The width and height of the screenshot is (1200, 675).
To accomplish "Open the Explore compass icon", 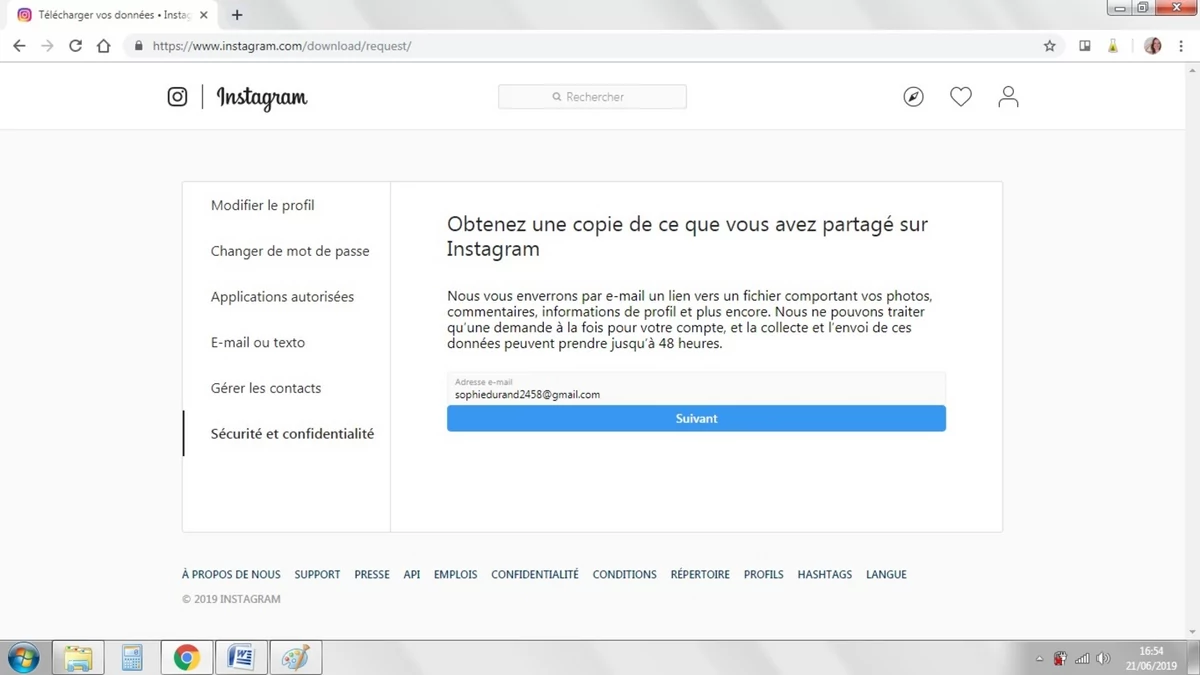I will coord(913,97).
